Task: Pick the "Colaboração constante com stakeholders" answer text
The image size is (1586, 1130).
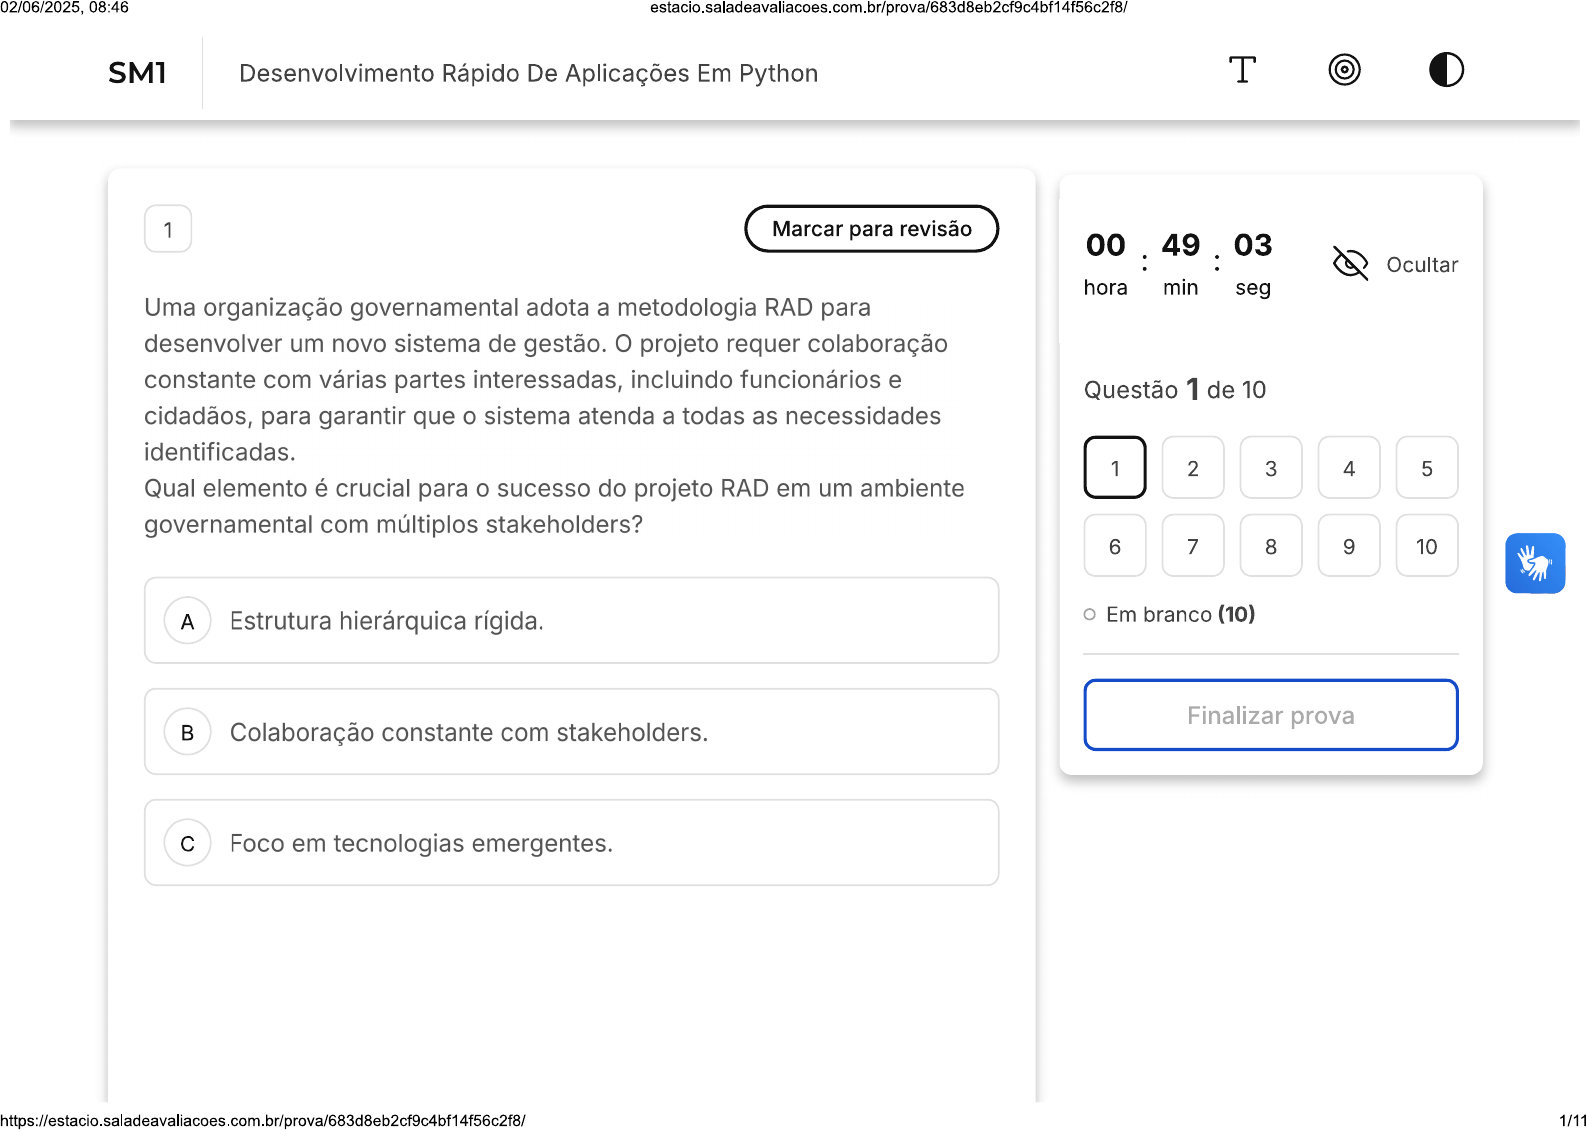Action: click(469, 733)
